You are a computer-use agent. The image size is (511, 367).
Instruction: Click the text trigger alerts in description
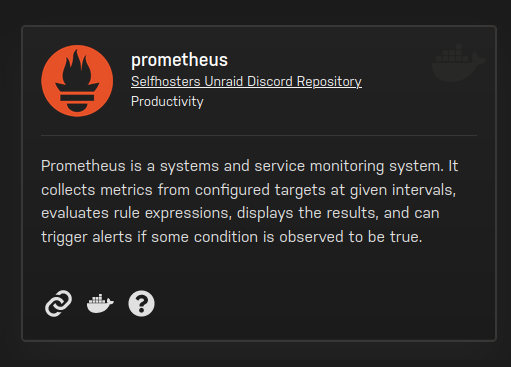pos(87,237)
